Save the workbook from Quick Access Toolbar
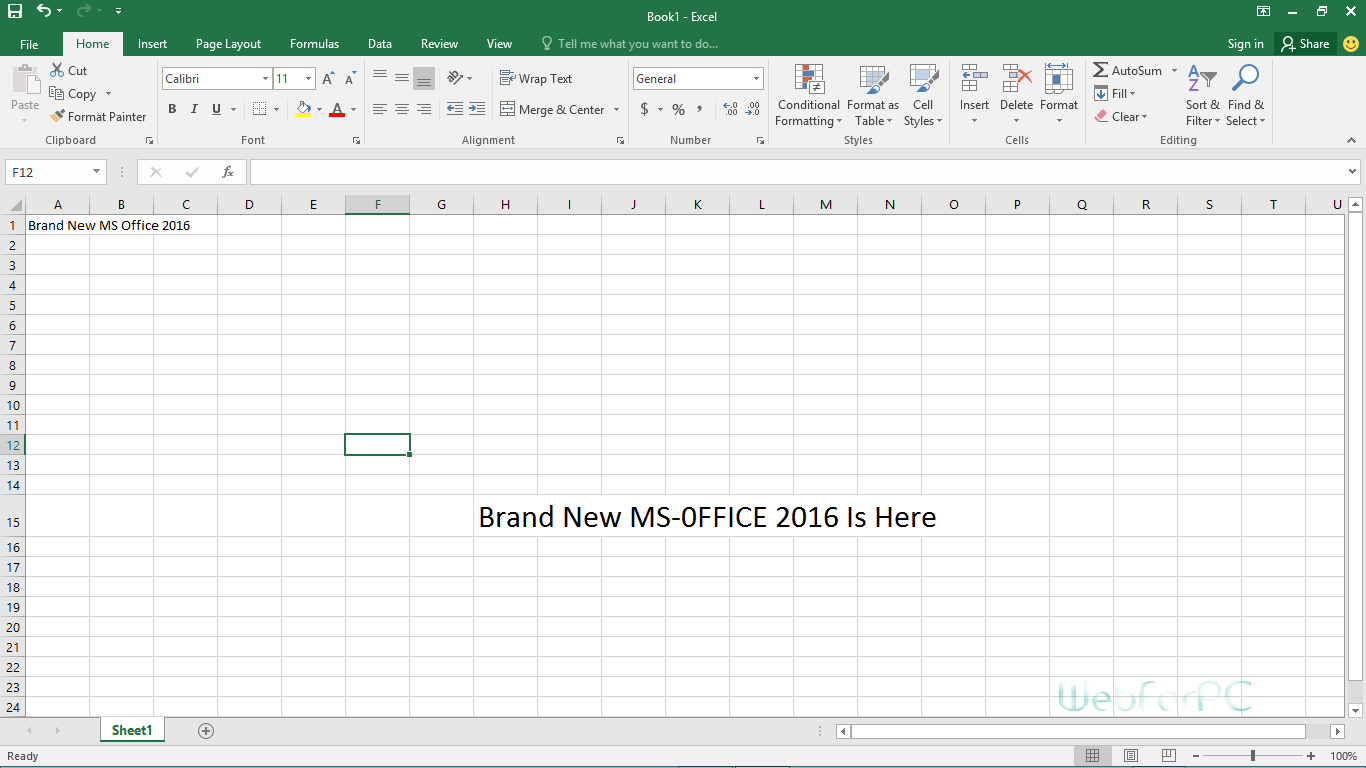Screen dimensions: 1366x768 (15, 11)
